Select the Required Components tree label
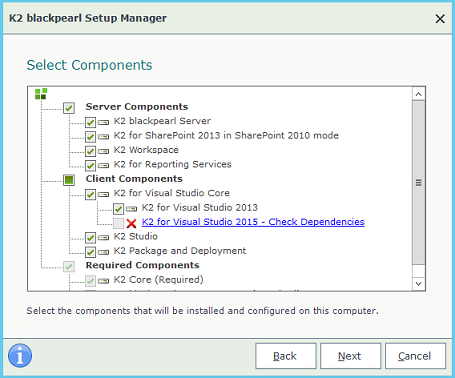 click(142, 265)
